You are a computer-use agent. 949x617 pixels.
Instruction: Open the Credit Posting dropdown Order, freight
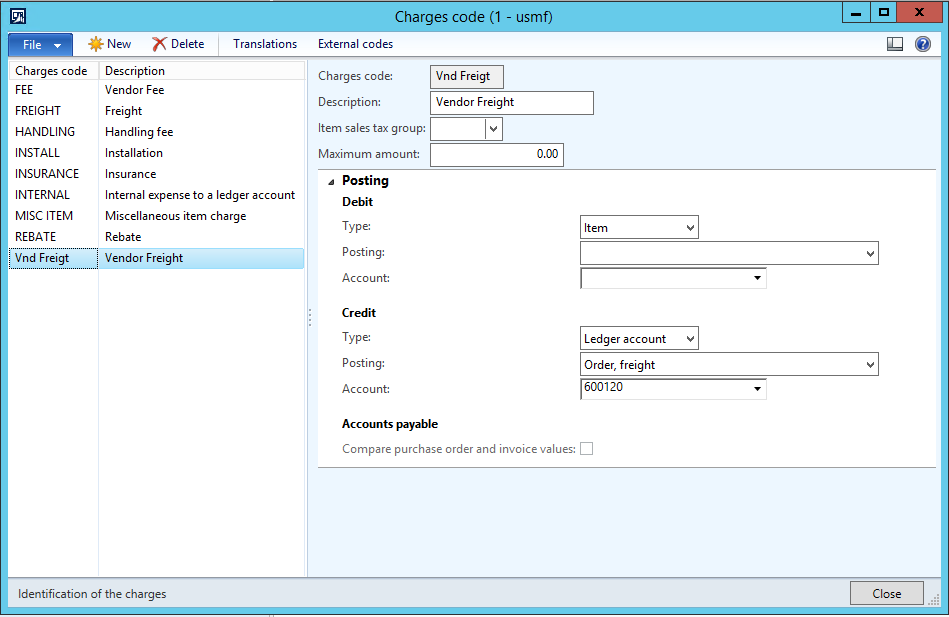click(729, 365)
